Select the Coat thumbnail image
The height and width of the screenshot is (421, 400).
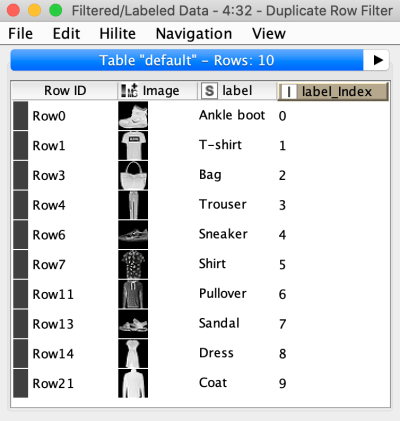(133, 383)
